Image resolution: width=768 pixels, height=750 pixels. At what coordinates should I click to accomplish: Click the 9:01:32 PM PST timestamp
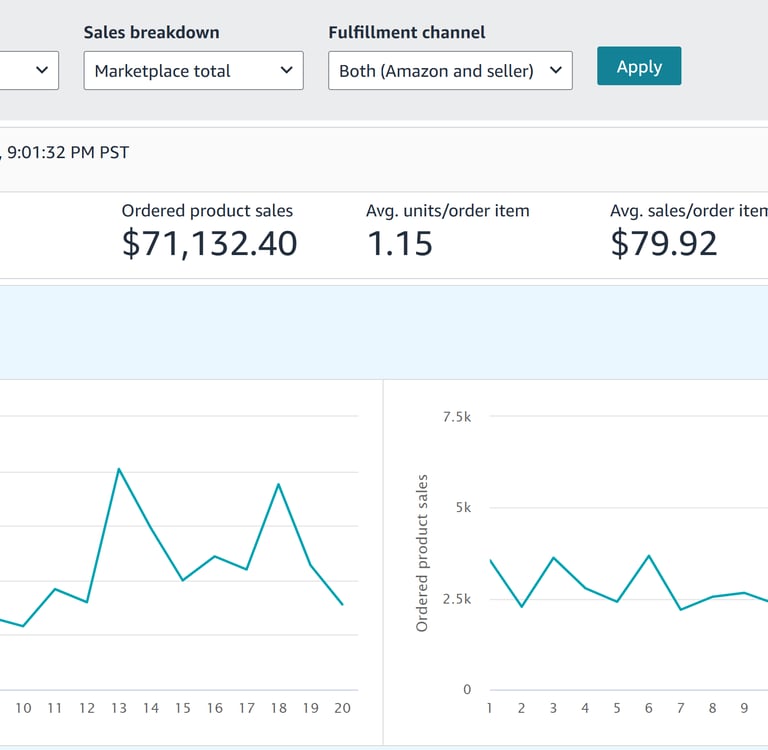pos(68,153)
